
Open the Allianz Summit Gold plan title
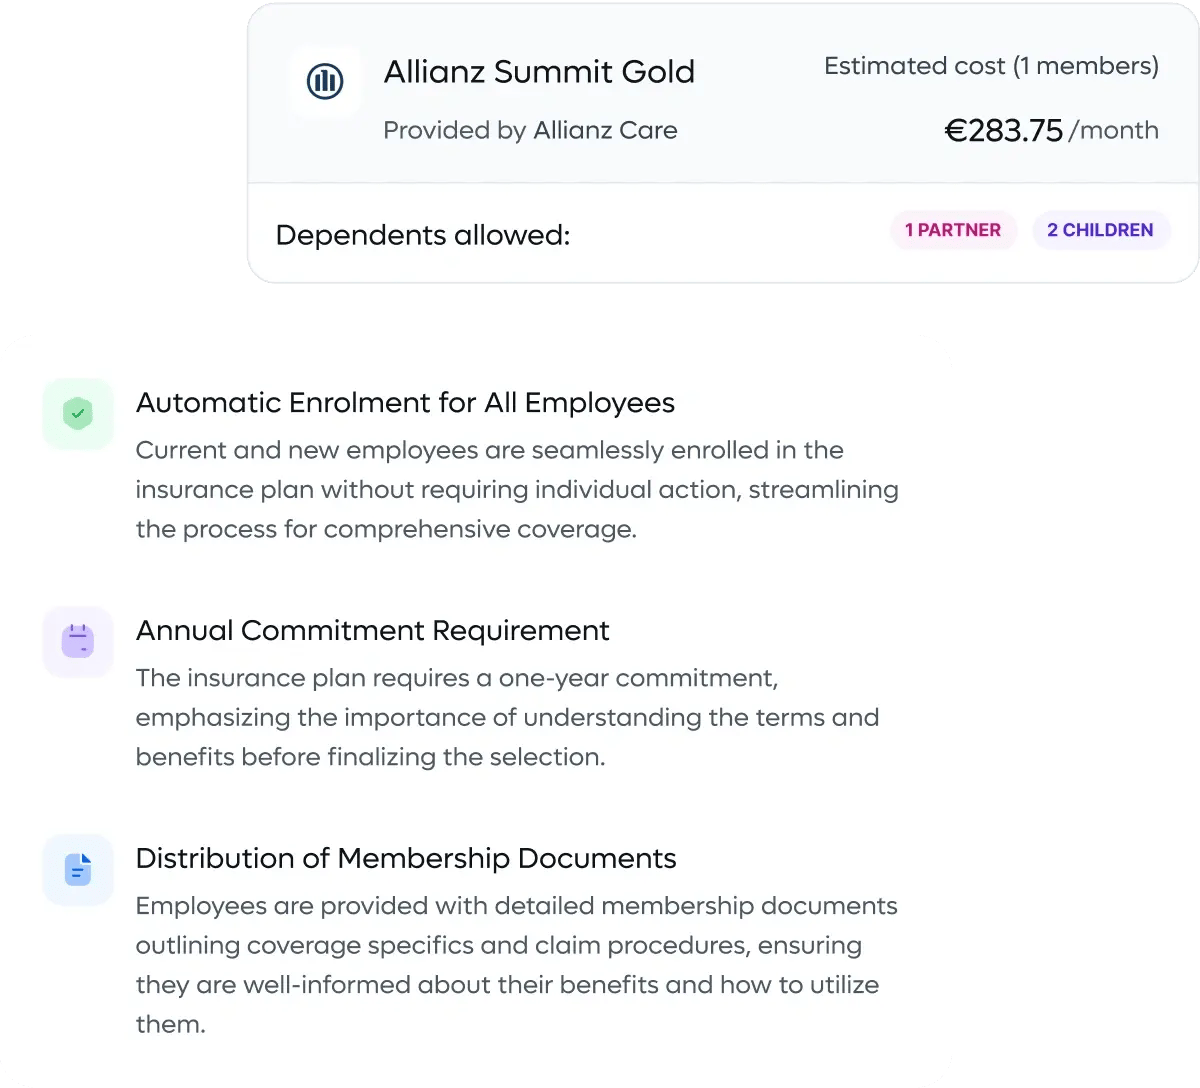click(539, 72)
